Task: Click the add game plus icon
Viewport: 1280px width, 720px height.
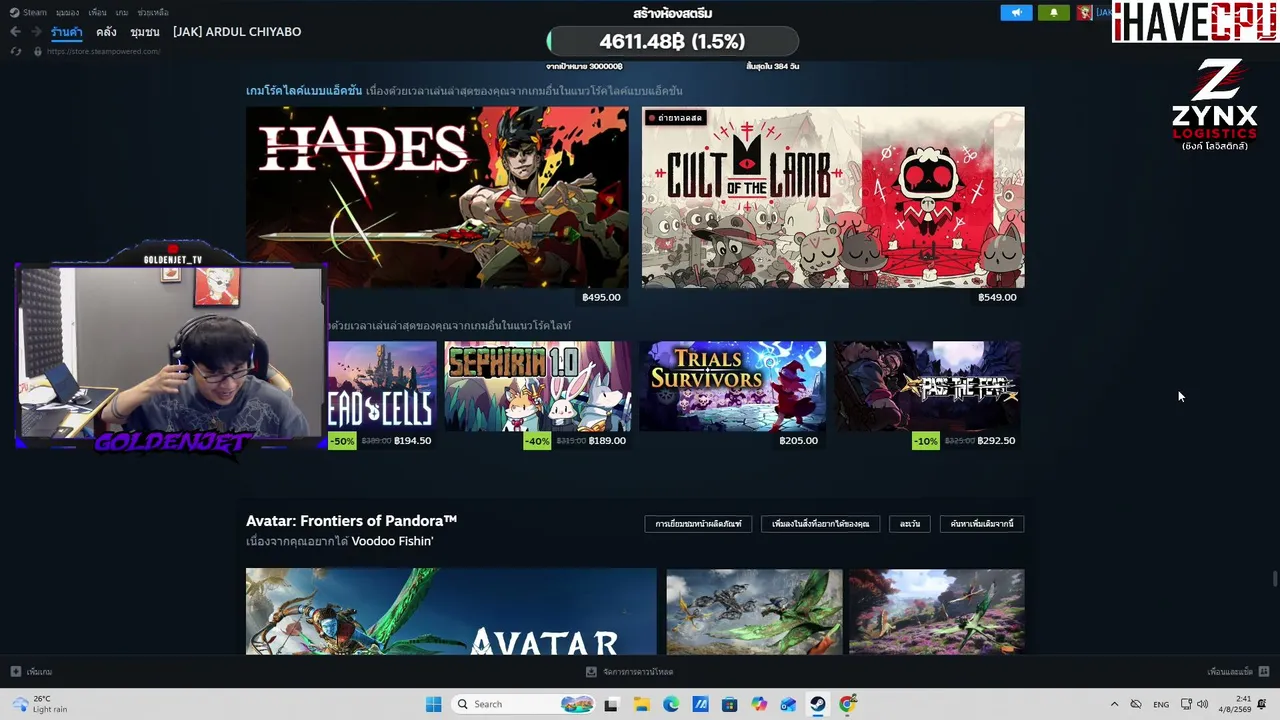Action: tap(15, 672)
